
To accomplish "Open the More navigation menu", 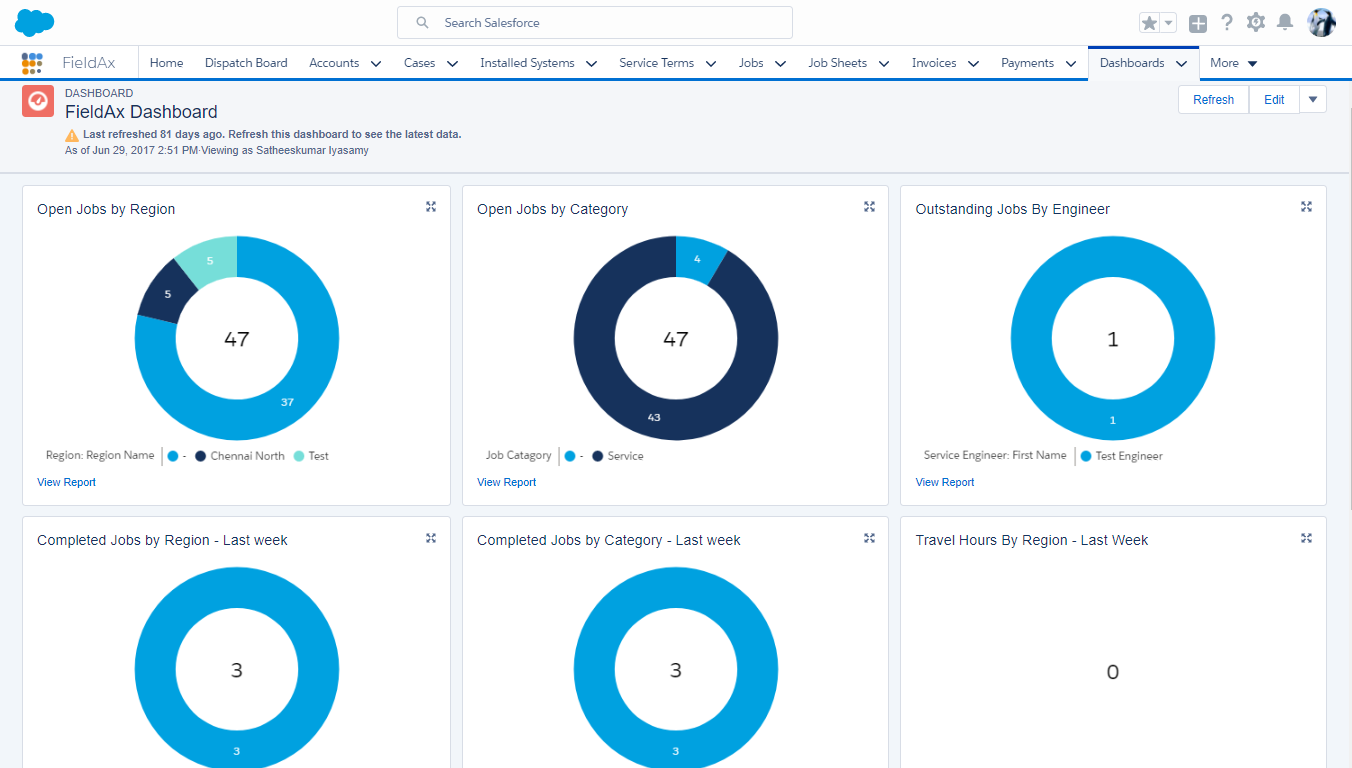I will [x=1233, y=63].
